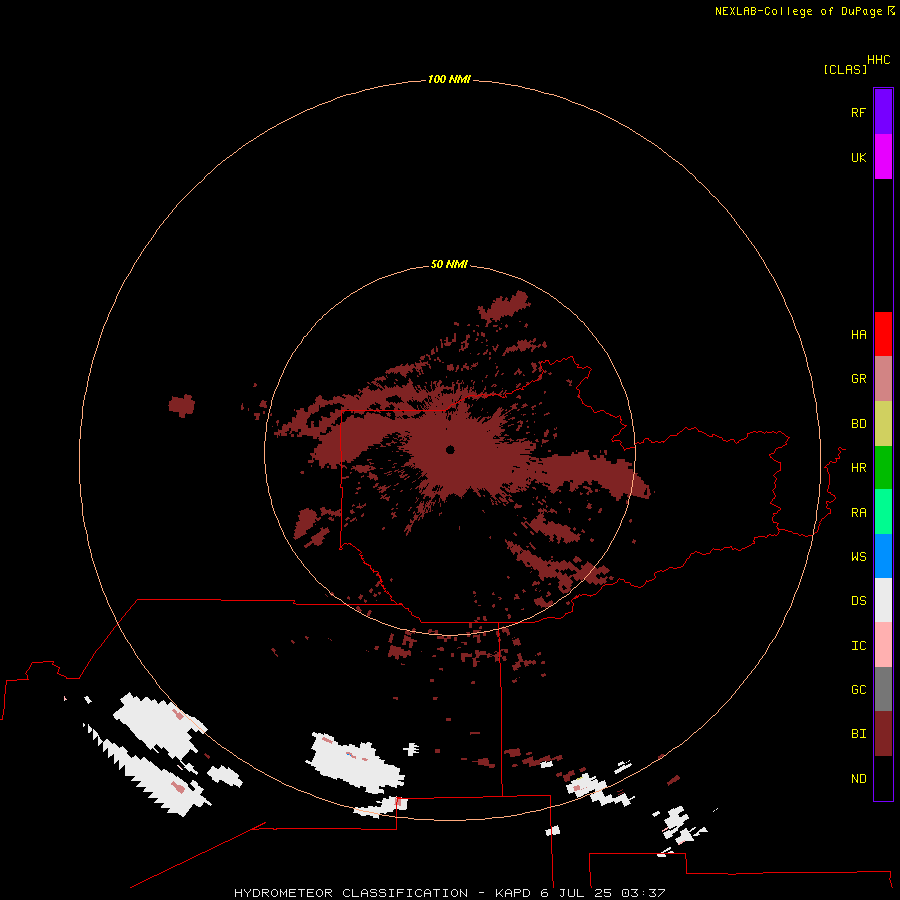This screenshot has height=900, width=900.
Task: Click the UK magenta legend color block
Action: point(883,157)
